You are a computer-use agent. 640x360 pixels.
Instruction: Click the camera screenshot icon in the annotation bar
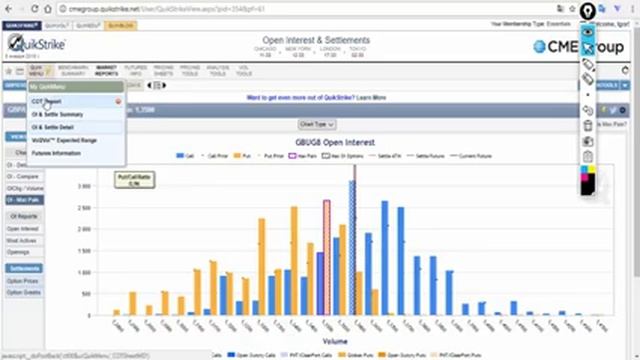588,141
